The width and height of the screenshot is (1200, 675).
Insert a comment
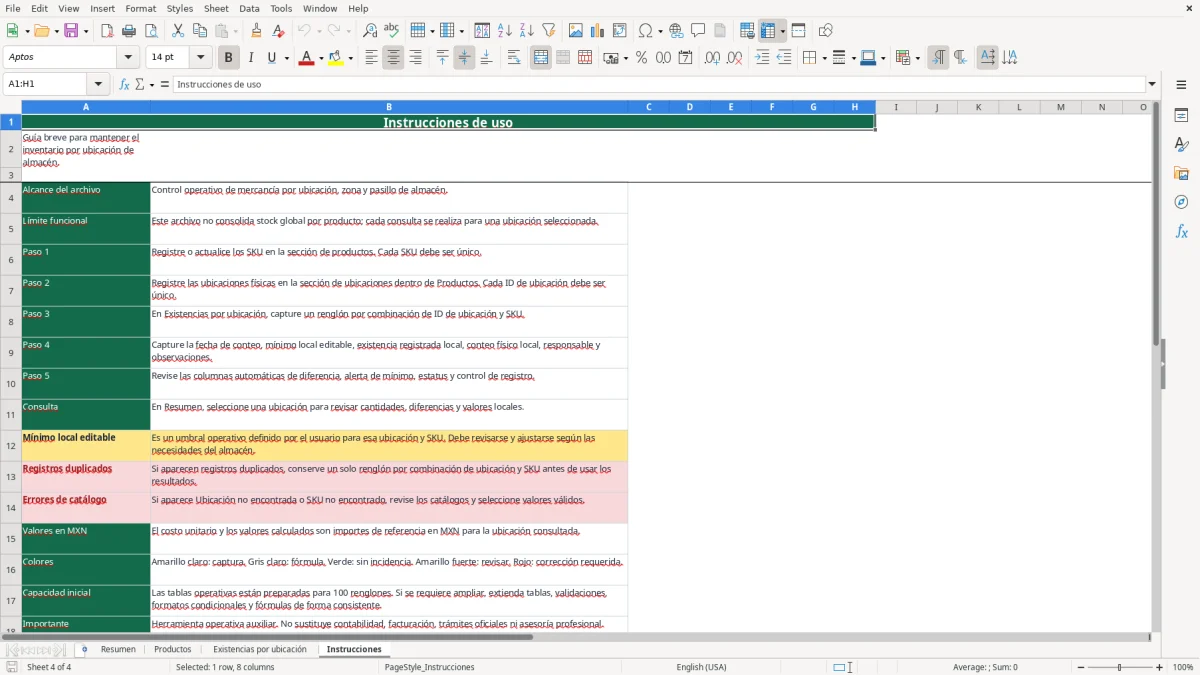point(698,31)
